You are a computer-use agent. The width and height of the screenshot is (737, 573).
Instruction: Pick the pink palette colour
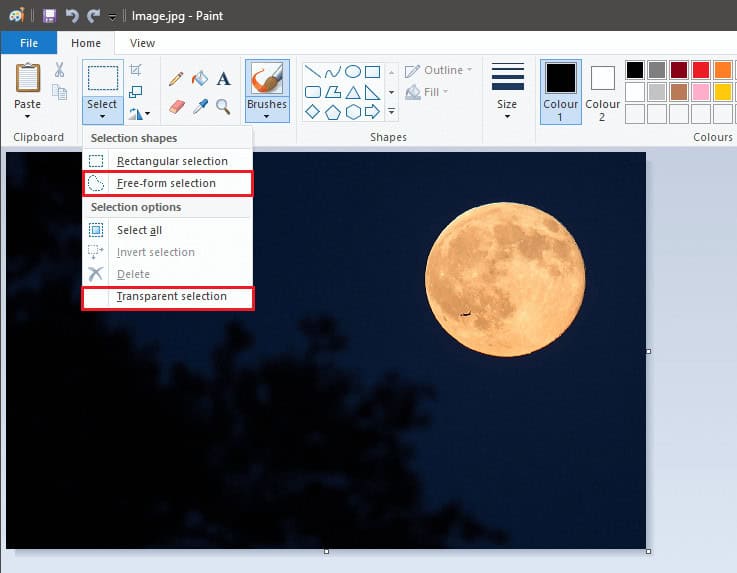tap(701, 92)
